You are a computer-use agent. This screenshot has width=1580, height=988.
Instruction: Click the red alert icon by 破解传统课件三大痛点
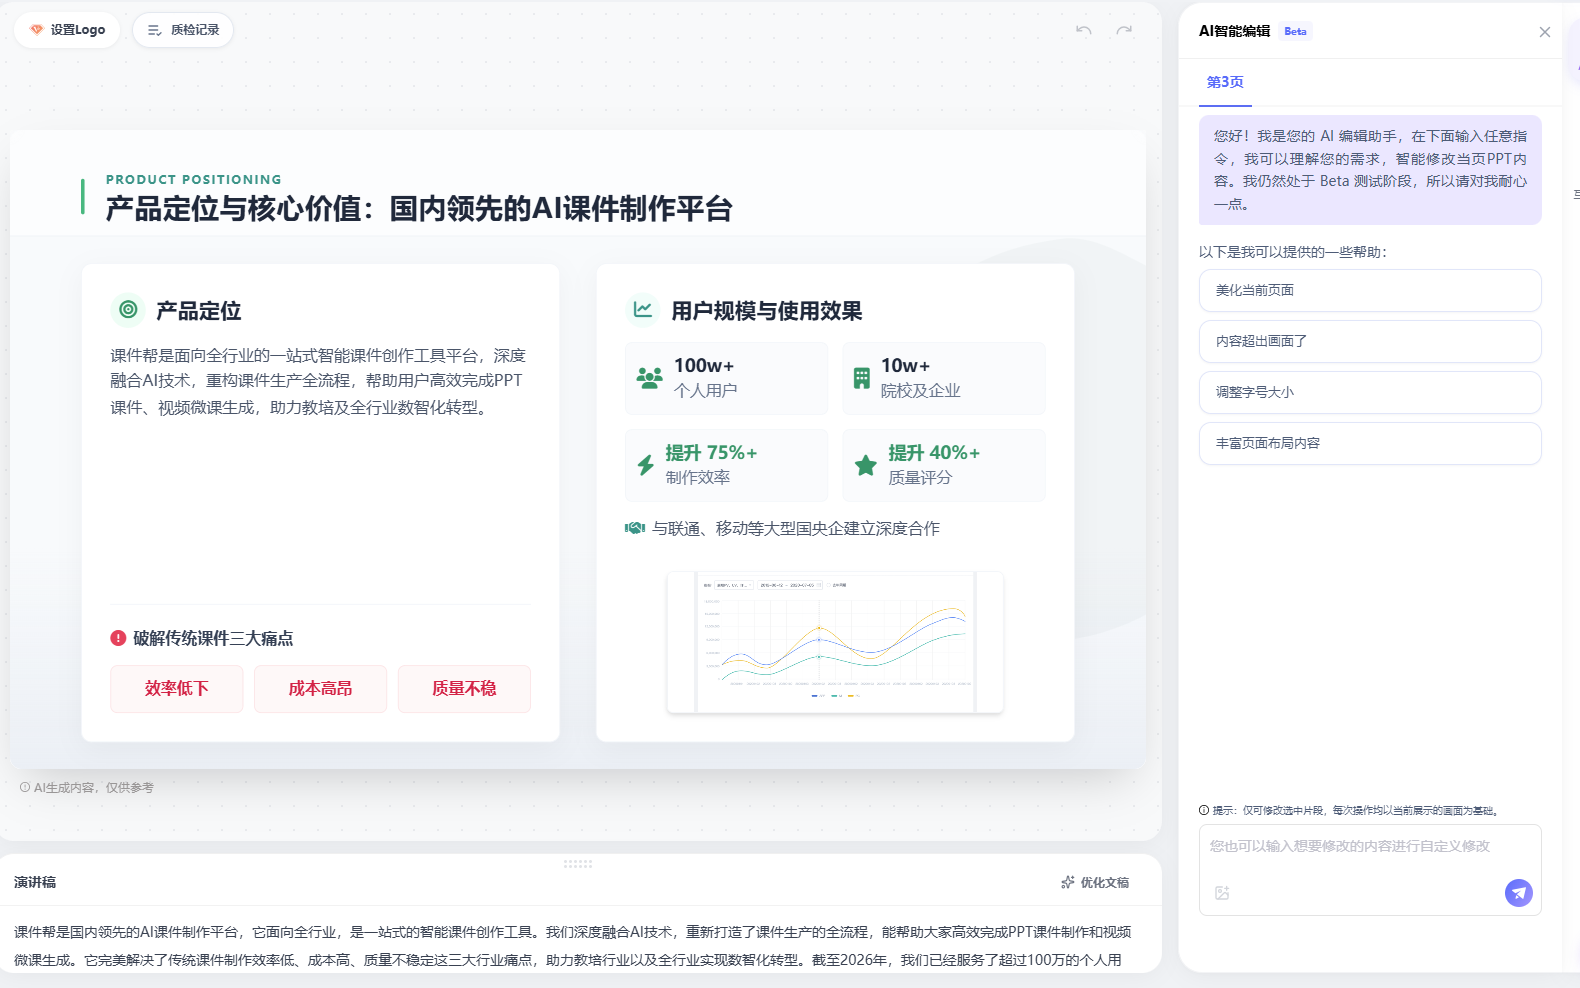tap(118, 638)
